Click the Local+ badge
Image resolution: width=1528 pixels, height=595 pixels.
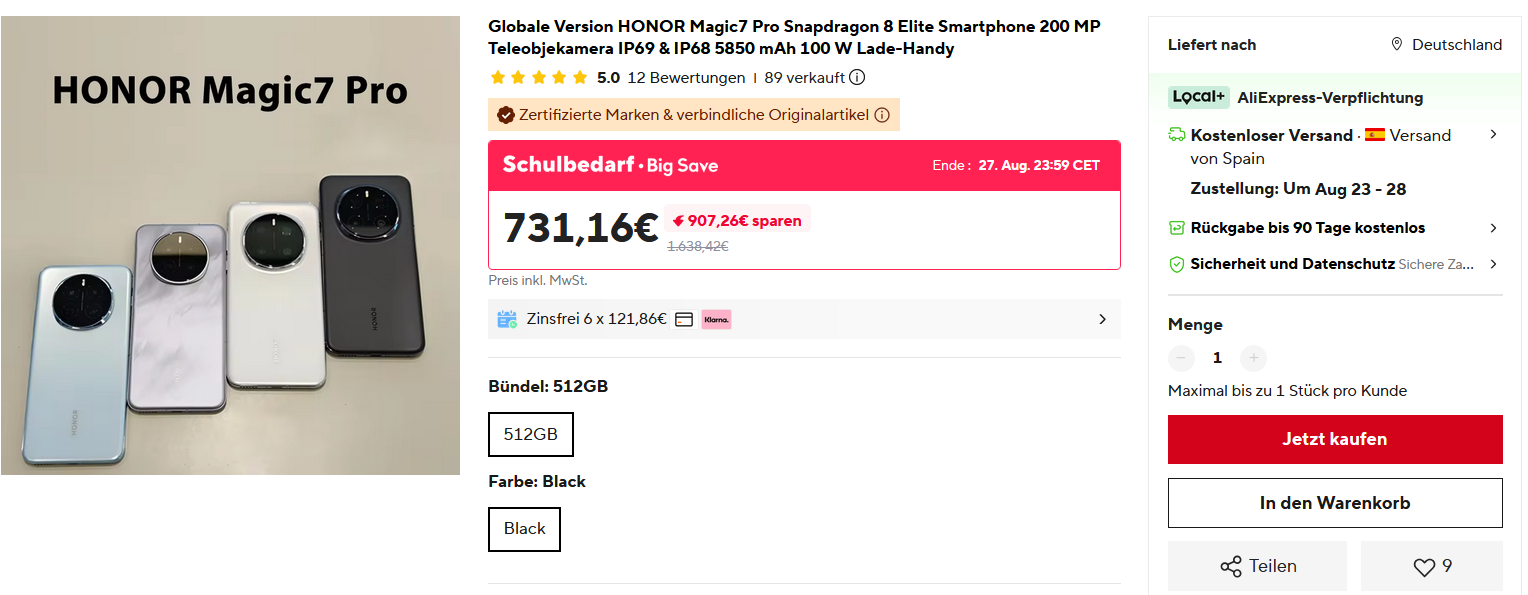click(x=1198, y=97)
